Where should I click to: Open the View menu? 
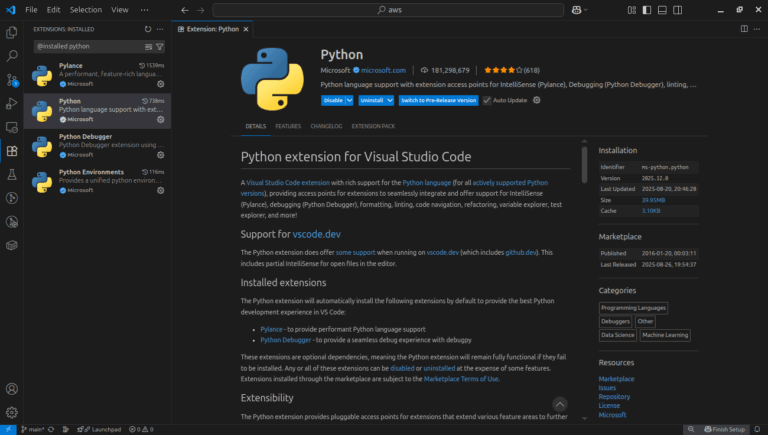[120, 10]
